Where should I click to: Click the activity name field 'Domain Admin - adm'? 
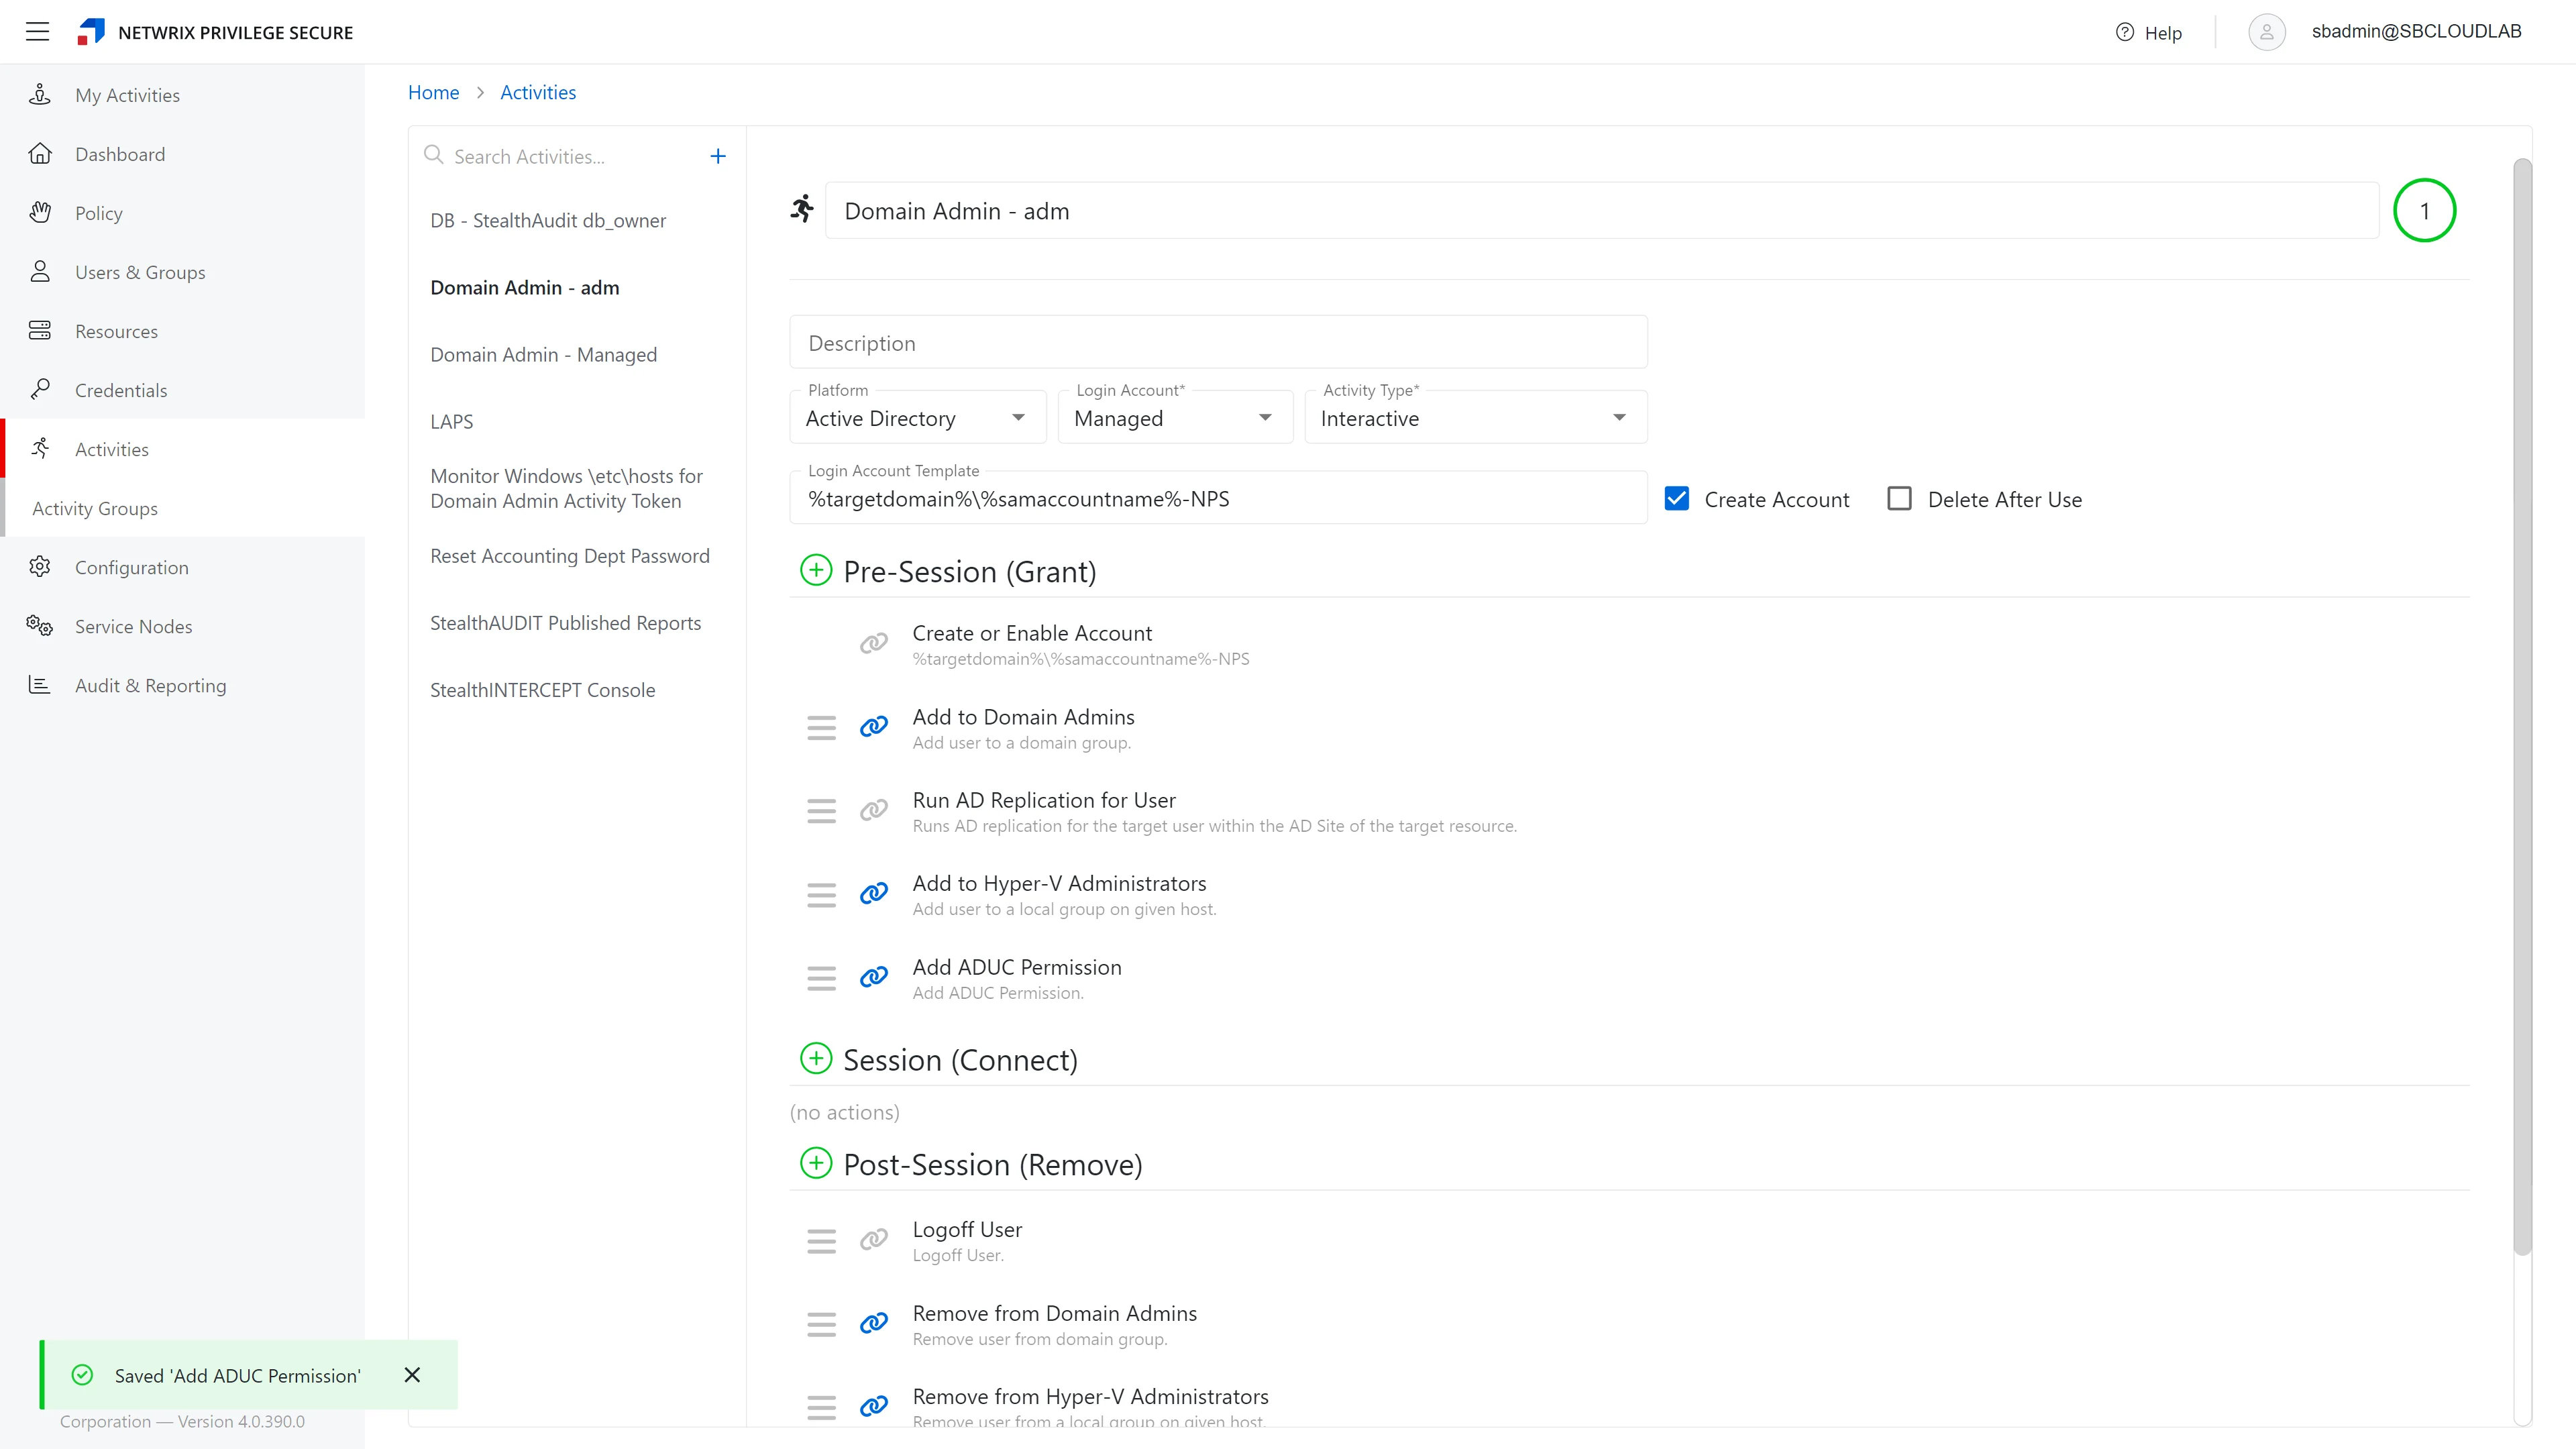coord(1601,210)
